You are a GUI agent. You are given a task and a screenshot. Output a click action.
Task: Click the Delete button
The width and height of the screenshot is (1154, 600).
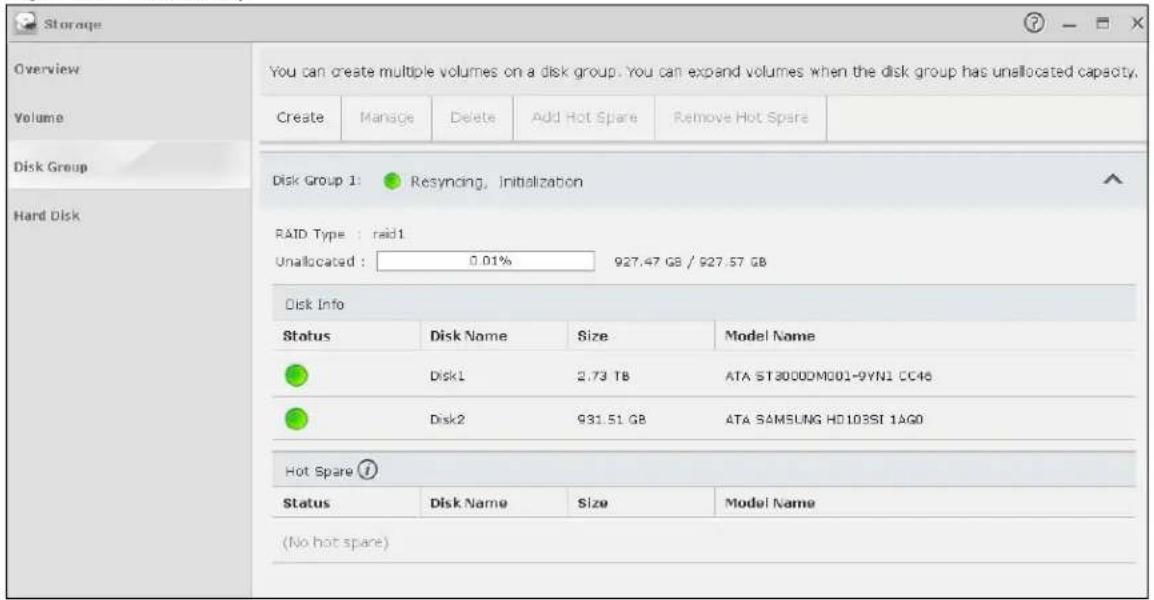472,118
